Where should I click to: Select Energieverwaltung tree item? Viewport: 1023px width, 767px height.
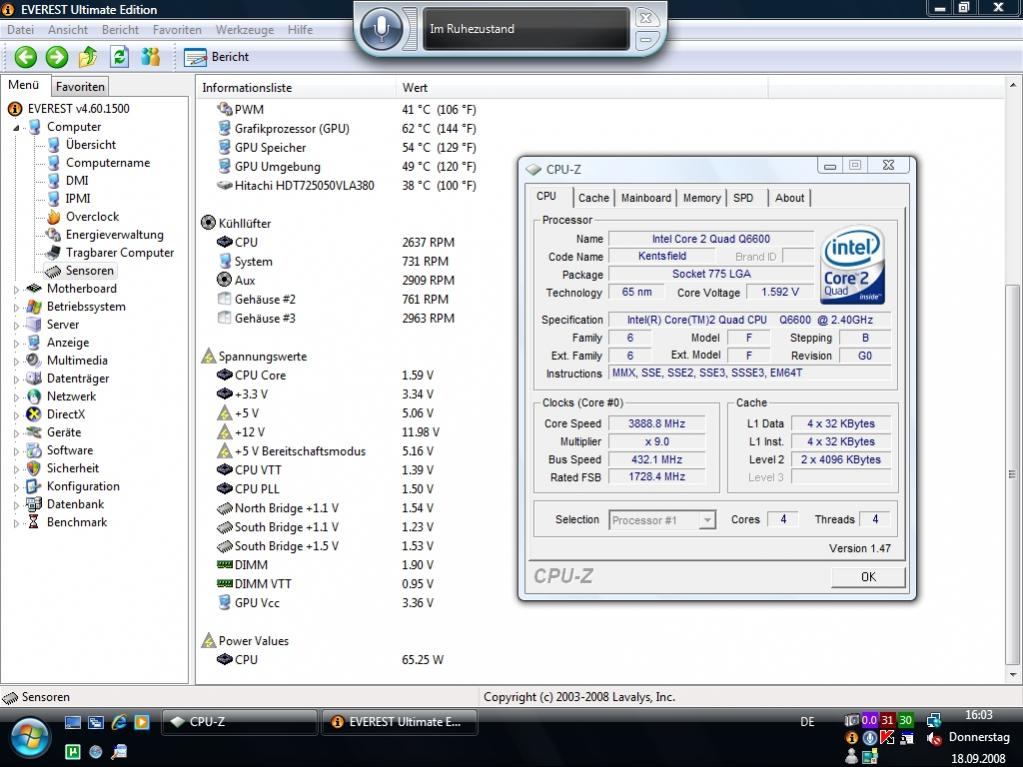pyautogui.click(x=114, y=234)
